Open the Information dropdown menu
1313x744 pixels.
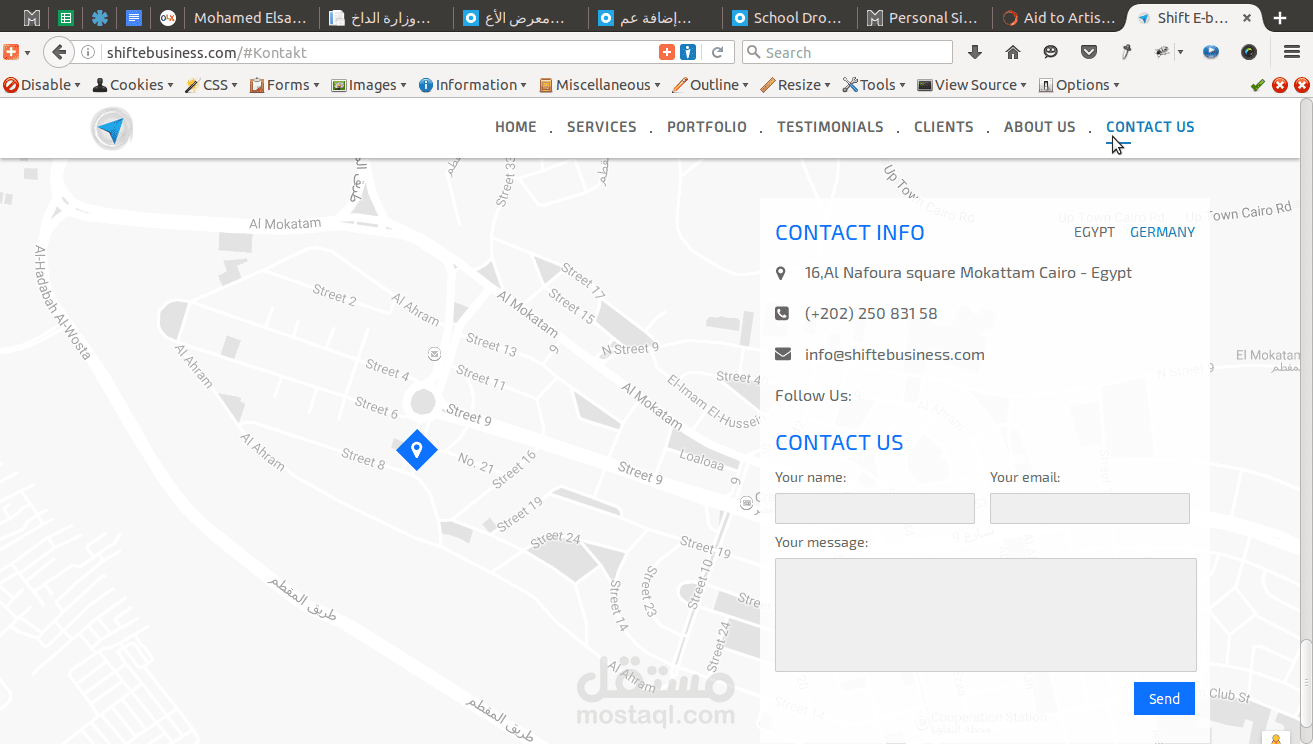[473, 85]
